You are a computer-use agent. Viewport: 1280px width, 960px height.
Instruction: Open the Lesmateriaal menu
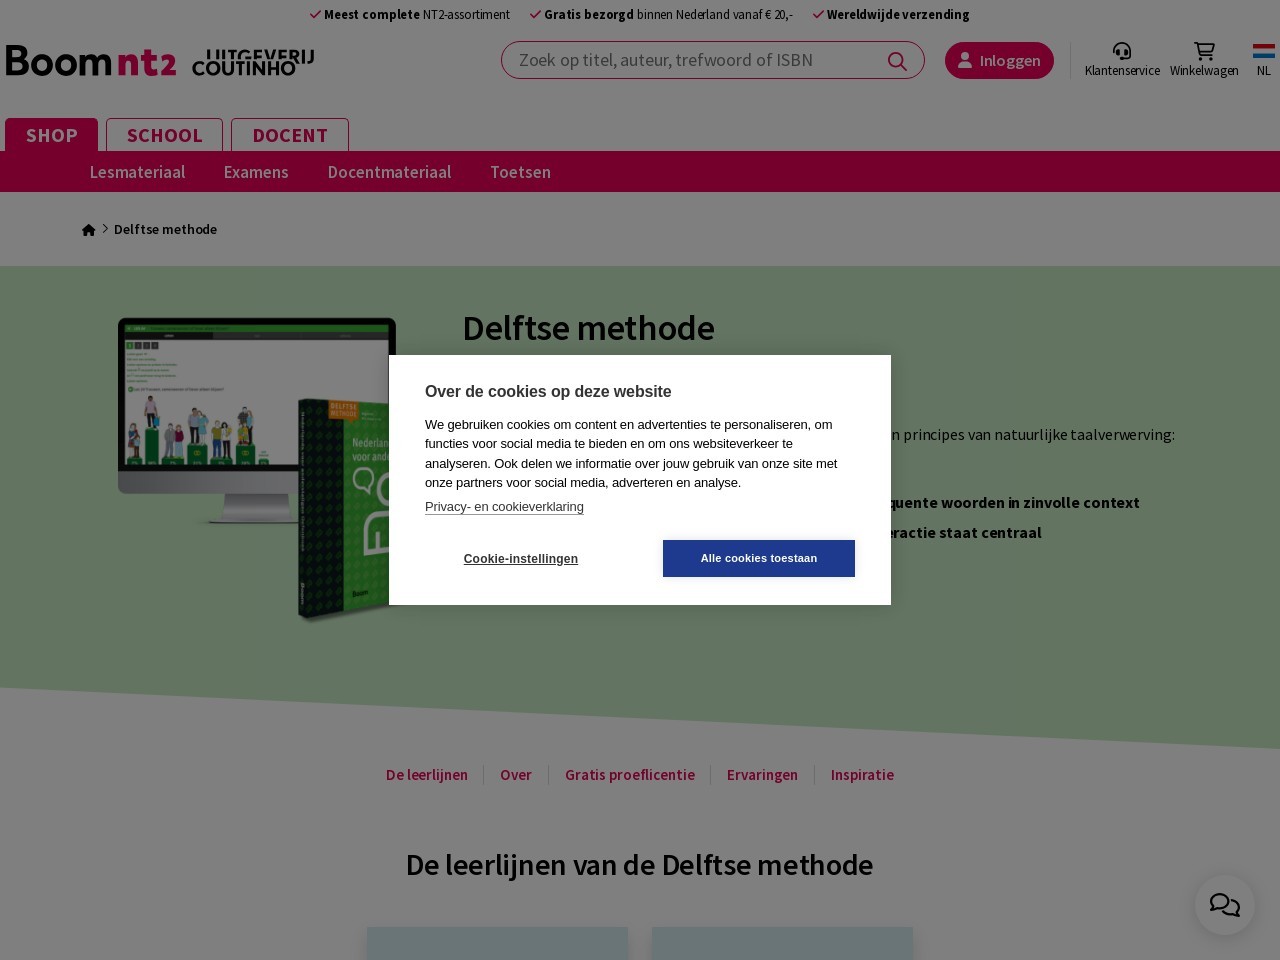[x=137, y=172]
